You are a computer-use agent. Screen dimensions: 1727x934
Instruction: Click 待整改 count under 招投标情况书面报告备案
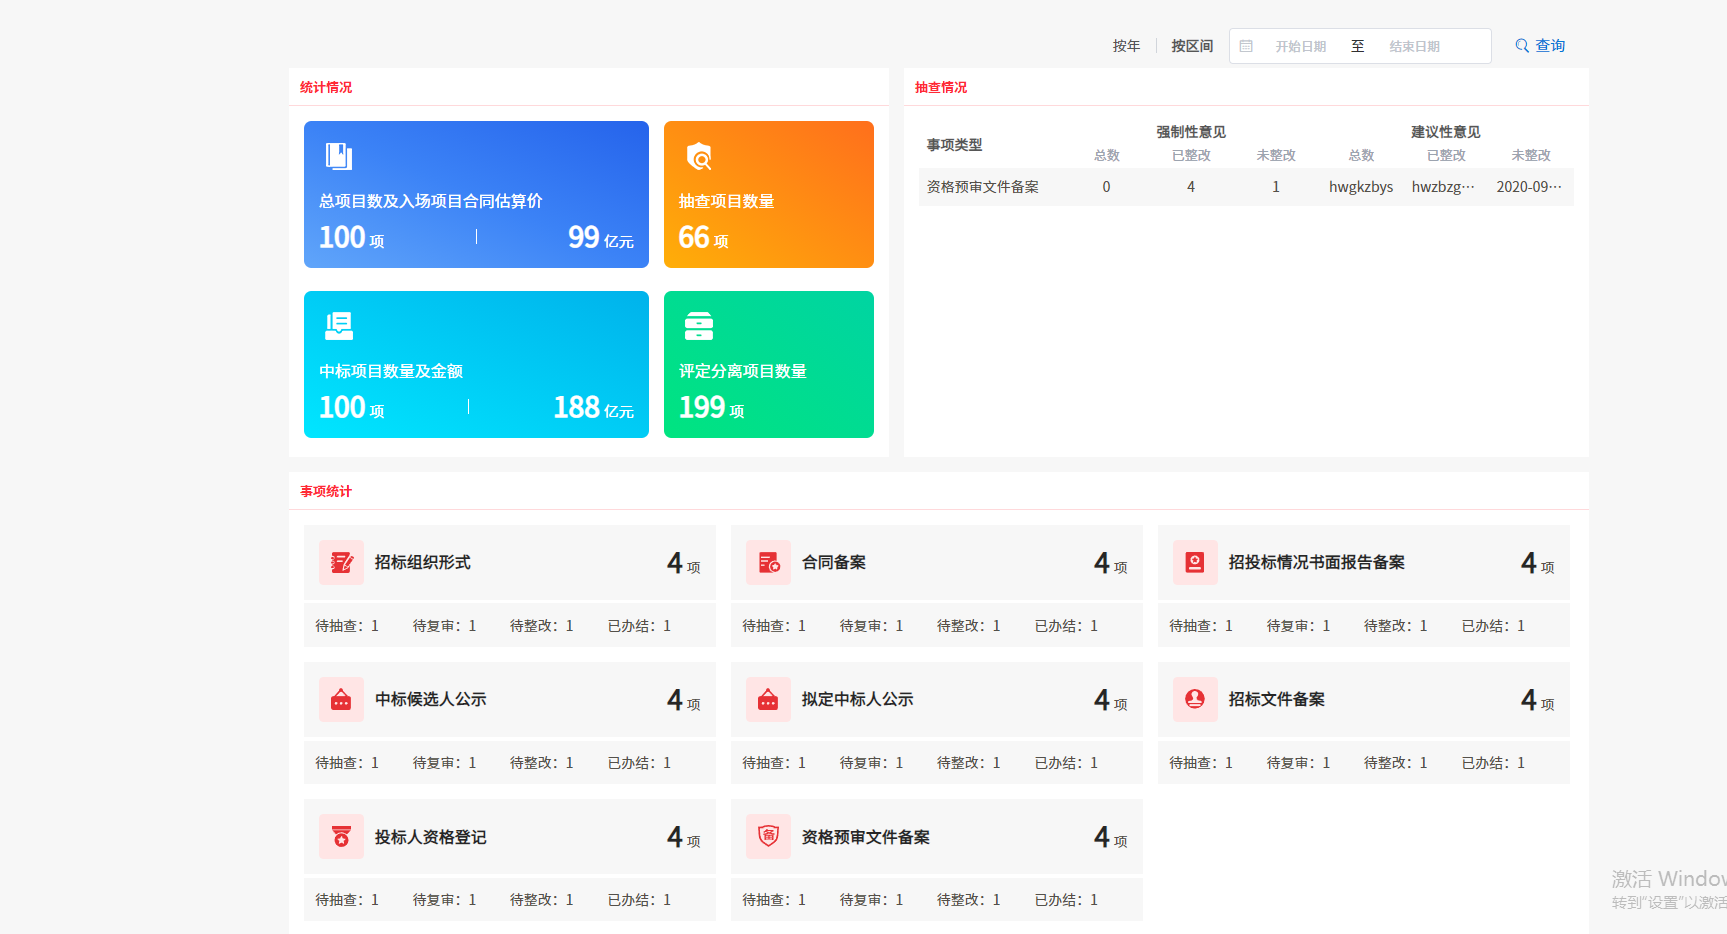click(1396, 626)
